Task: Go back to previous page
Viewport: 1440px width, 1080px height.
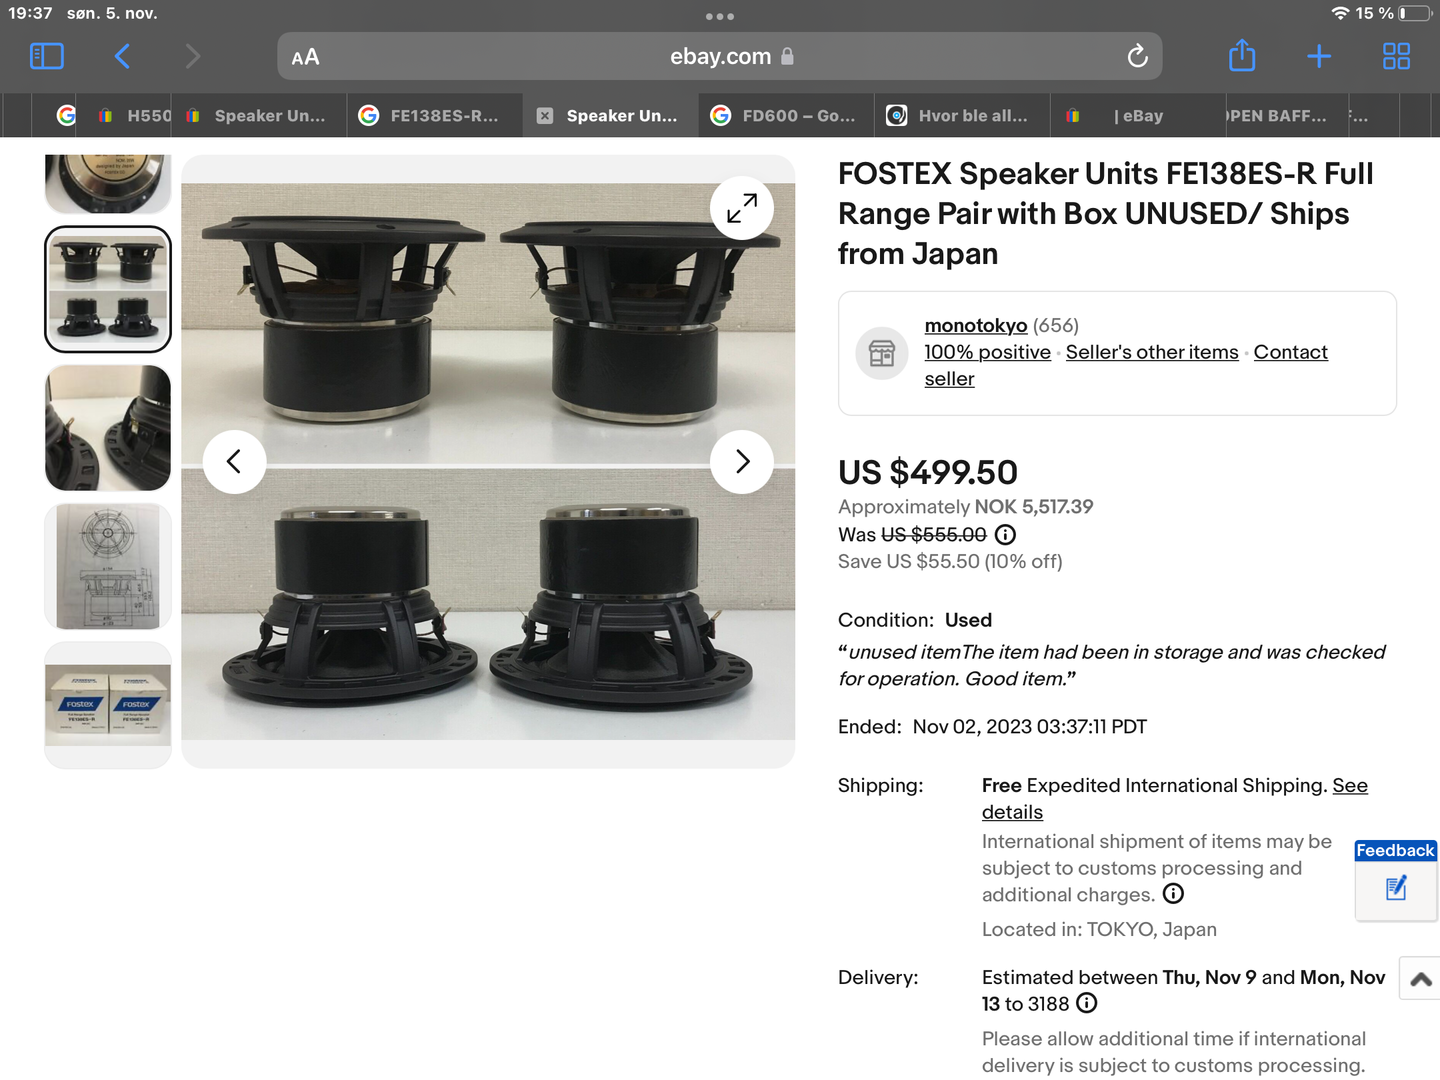Action: pos(122,56)
